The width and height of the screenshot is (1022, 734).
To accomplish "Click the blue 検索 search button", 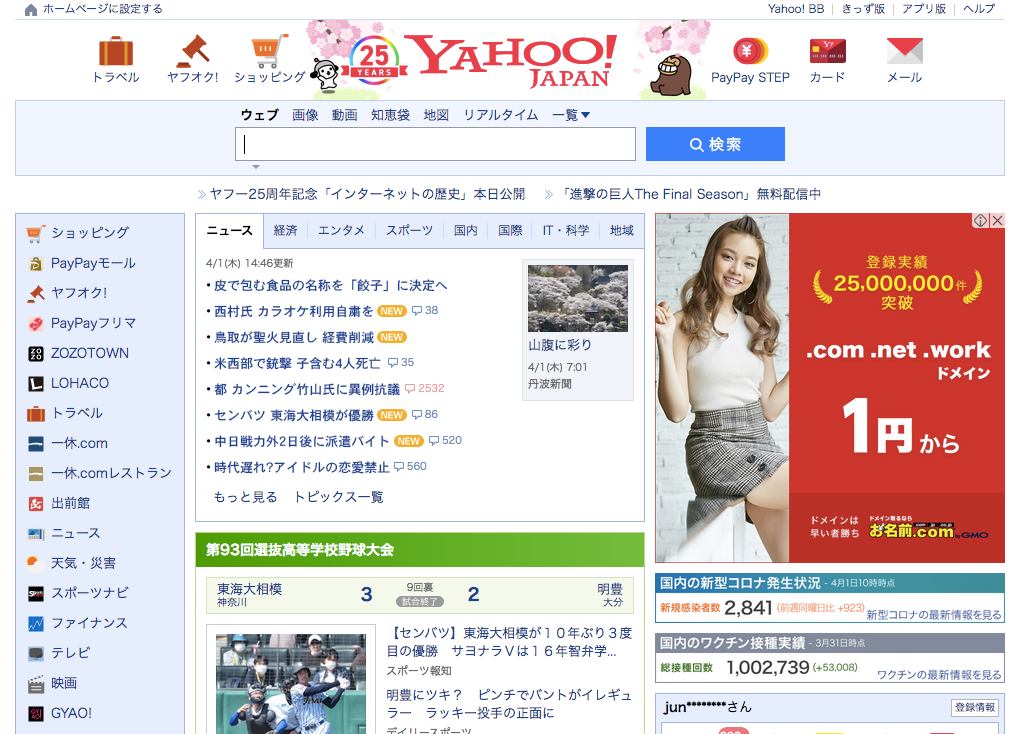I will 715,144.
